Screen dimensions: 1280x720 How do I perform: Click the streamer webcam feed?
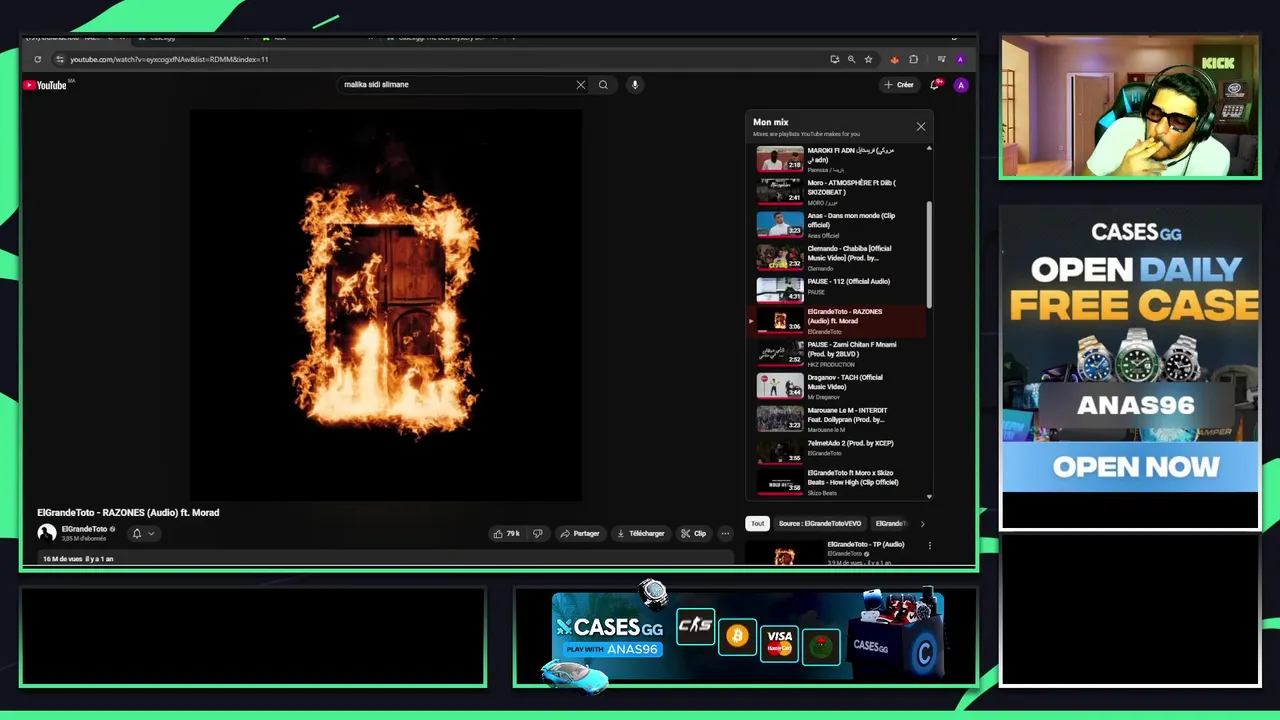tap(1130, 107)
